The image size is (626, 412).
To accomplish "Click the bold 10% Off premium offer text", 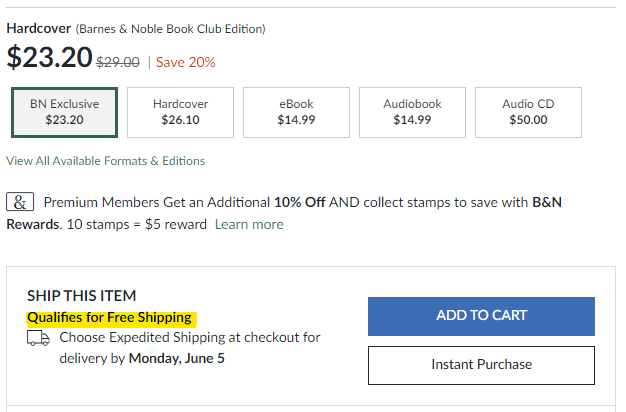I will coord(299,202).
